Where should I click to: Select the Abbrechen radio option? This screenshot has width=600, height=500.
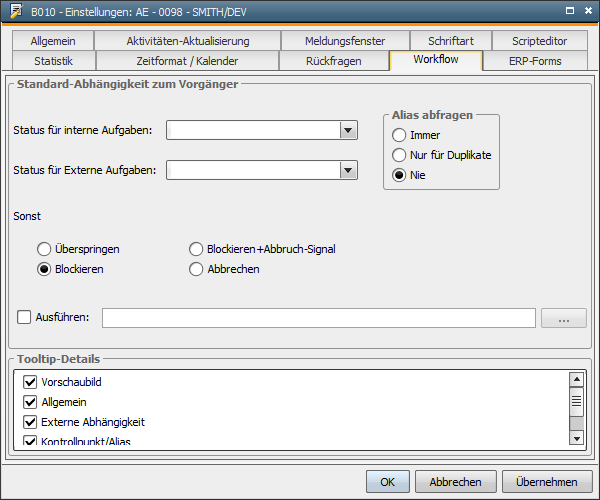197,269
